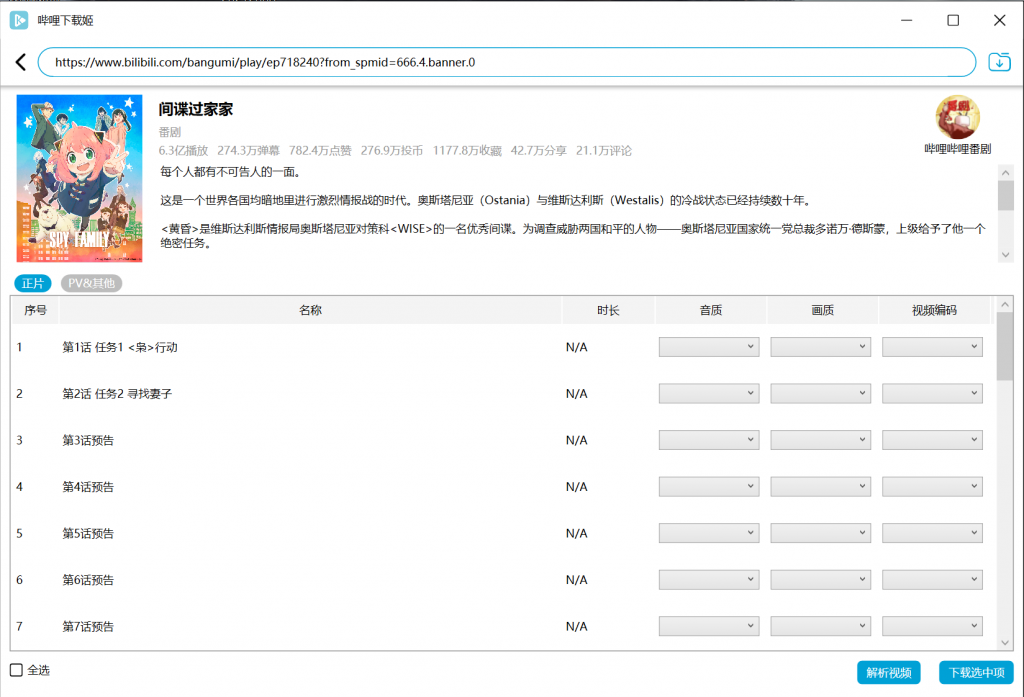Open 视频编码 dropdown for 第2话 row
Screen dimensions: 1024x697
932,393
